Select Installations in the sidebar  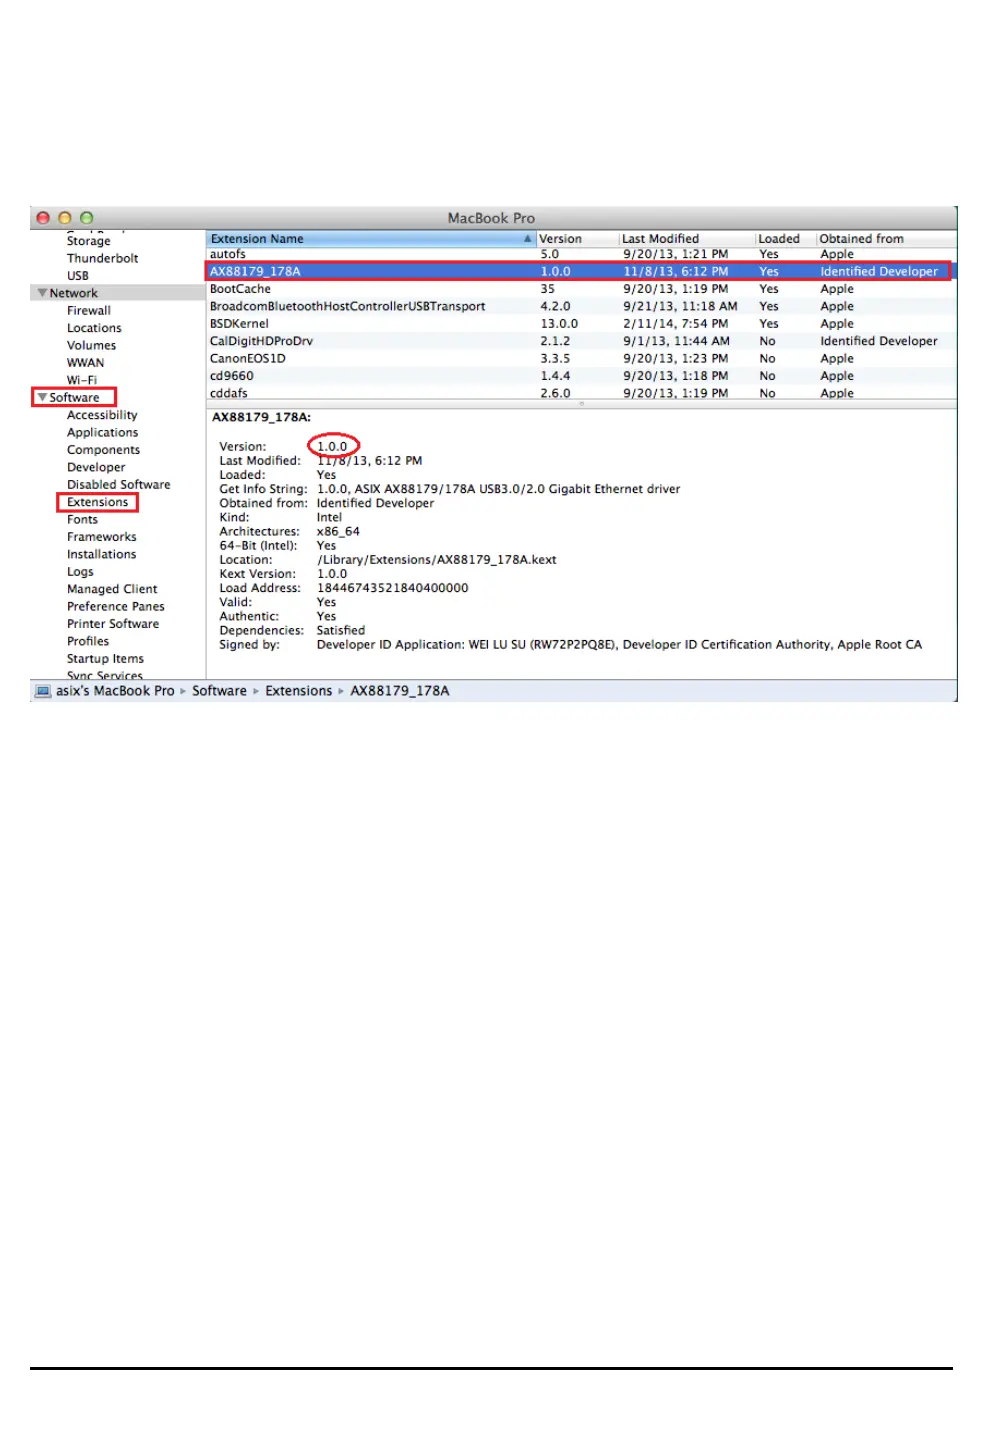click(x=101, y=554)
